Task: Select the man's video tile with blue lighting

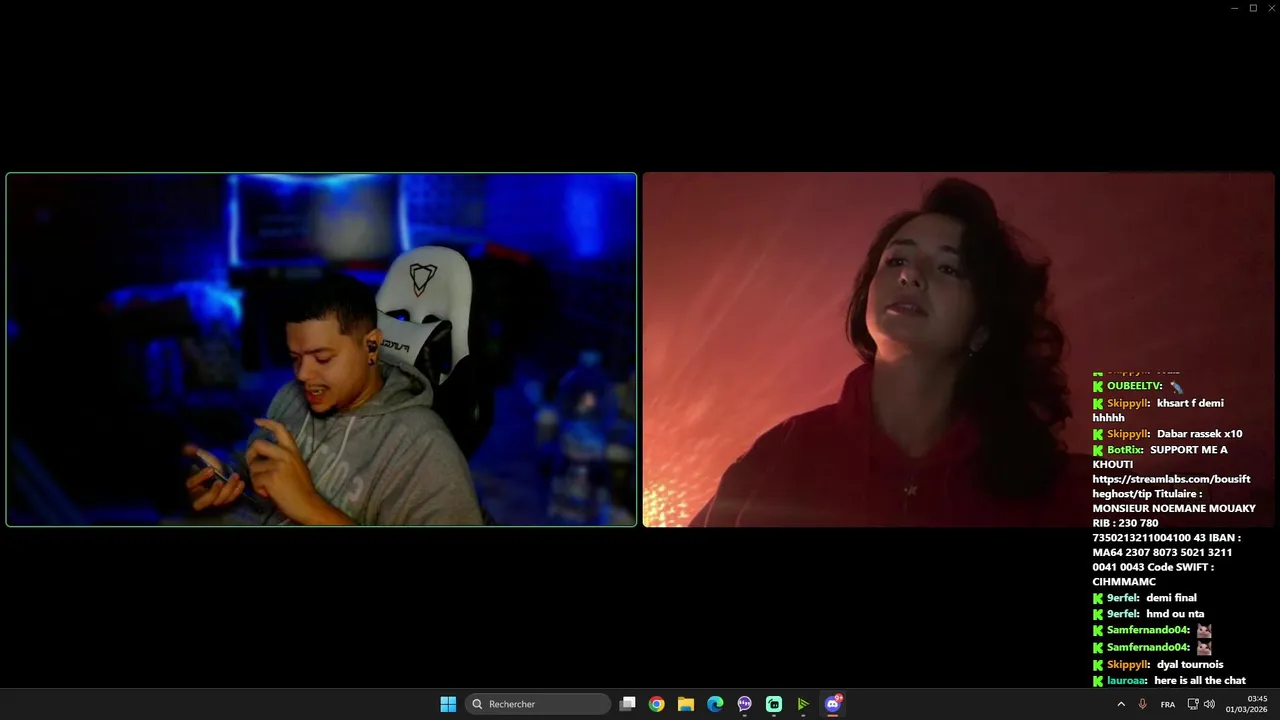Action: click(x=321, y=349)
